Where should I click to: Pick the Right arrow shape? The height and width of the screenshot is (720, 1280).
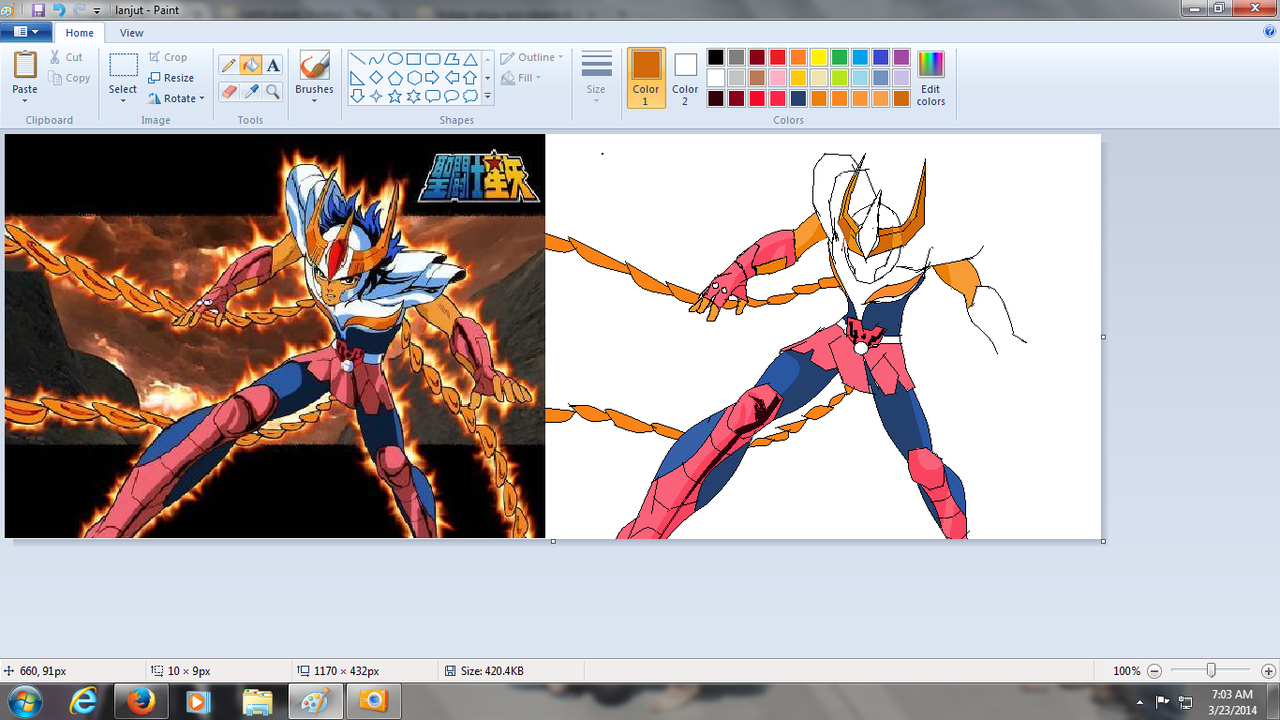pyautogui.click(x=433, y=78)
